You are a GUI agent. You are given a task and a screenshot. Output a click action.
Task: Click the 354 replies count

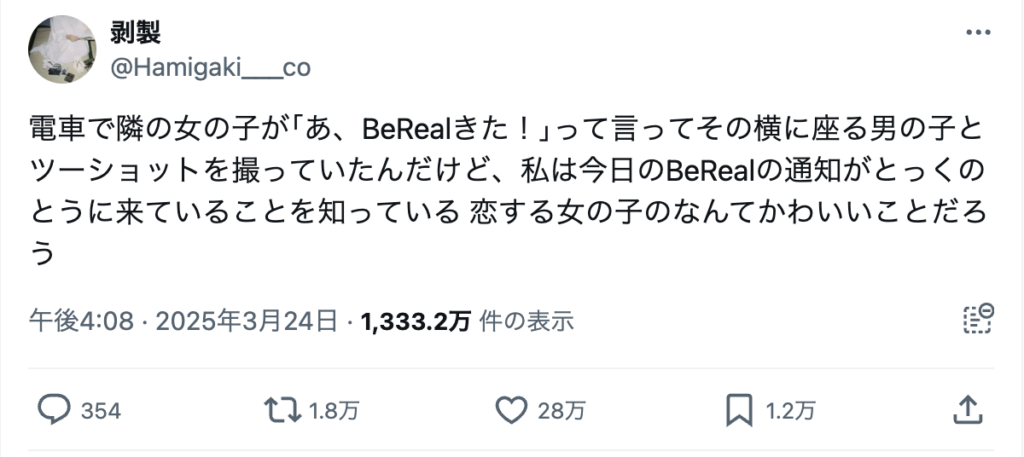[x=100, y=410]
